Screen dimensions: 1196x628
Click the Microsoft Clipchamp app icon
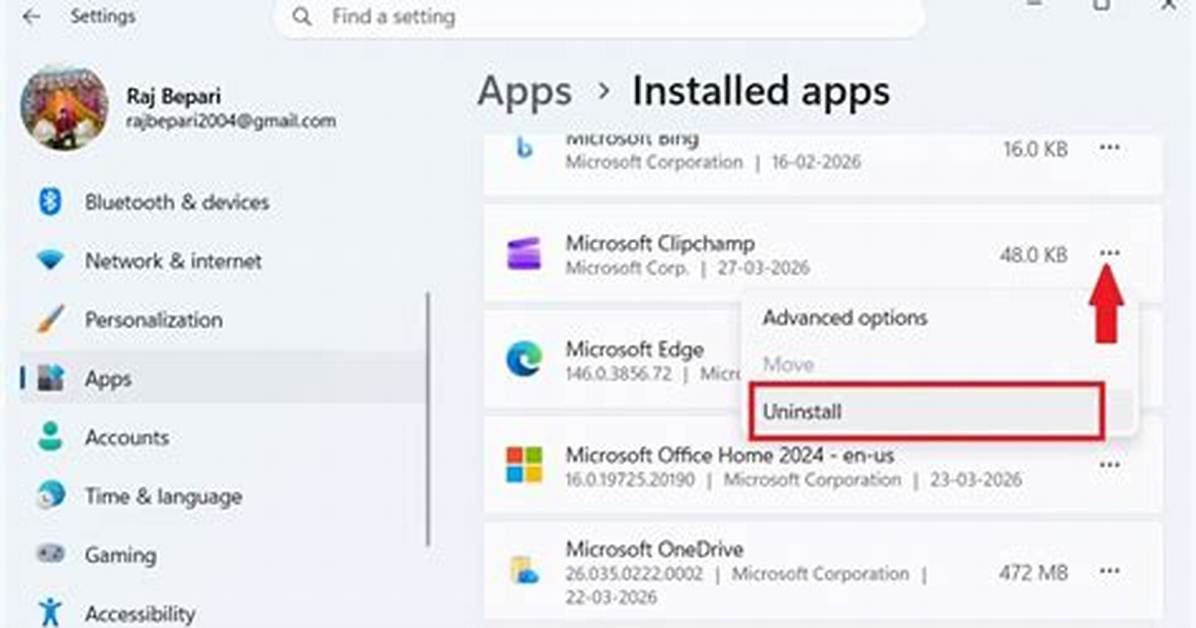coord(524,254)
